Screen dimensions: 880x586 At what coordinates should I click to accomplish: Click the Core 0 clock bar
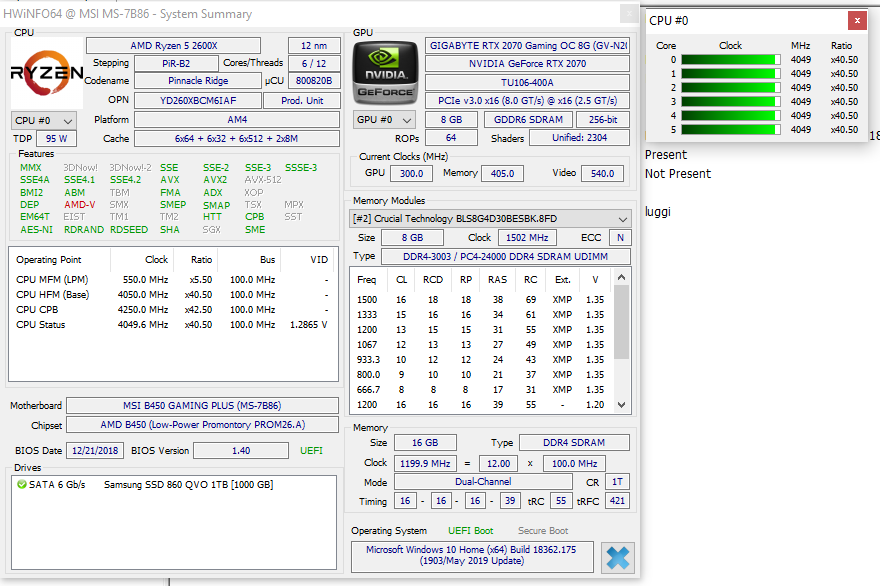coord(731,59)
